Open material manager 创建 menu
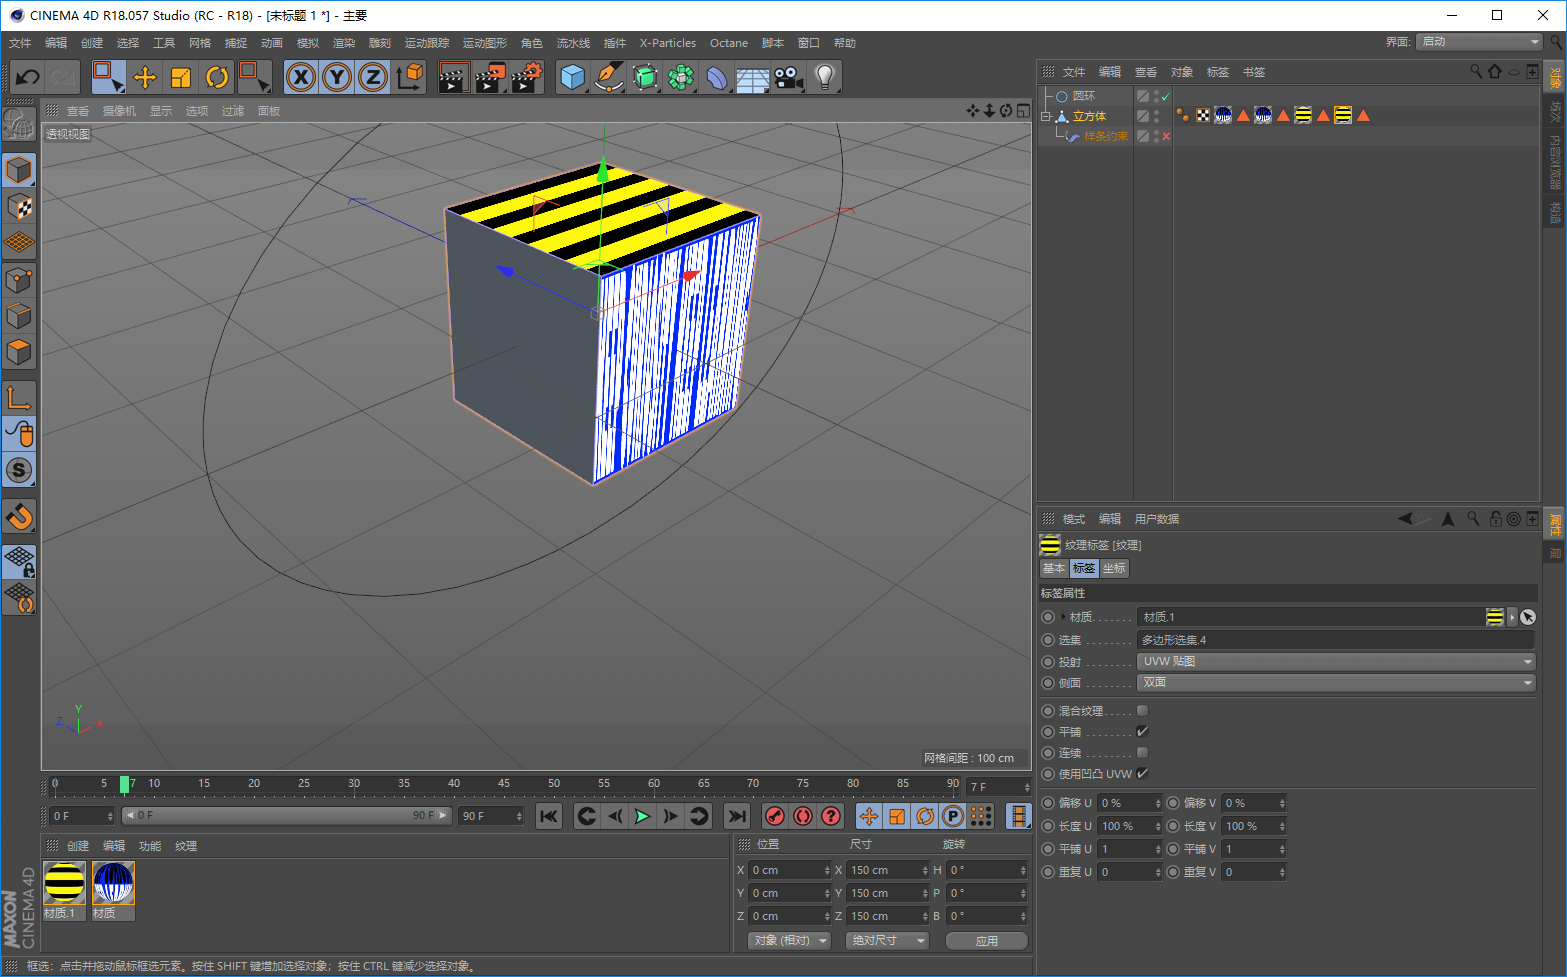1567x977 pixels. coord(78,846)
